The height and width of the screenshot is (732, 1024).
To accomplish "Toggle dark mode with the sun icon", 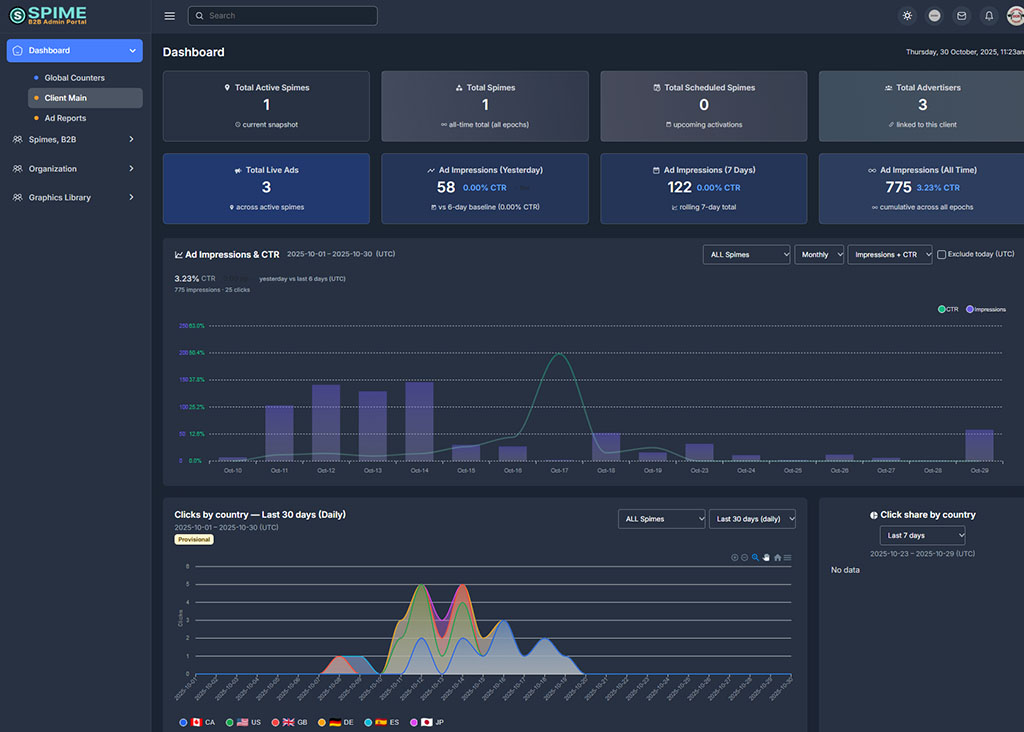I will [907, 16].
